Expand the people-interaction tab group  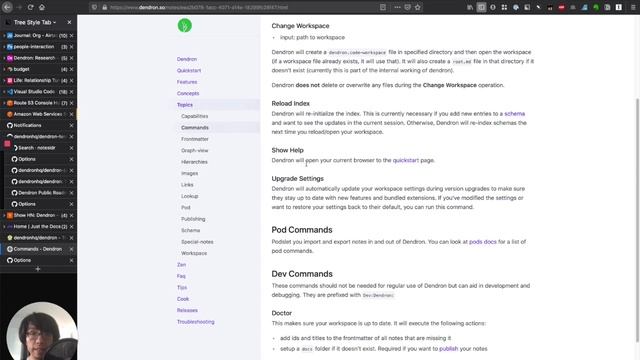coord(4,47)
